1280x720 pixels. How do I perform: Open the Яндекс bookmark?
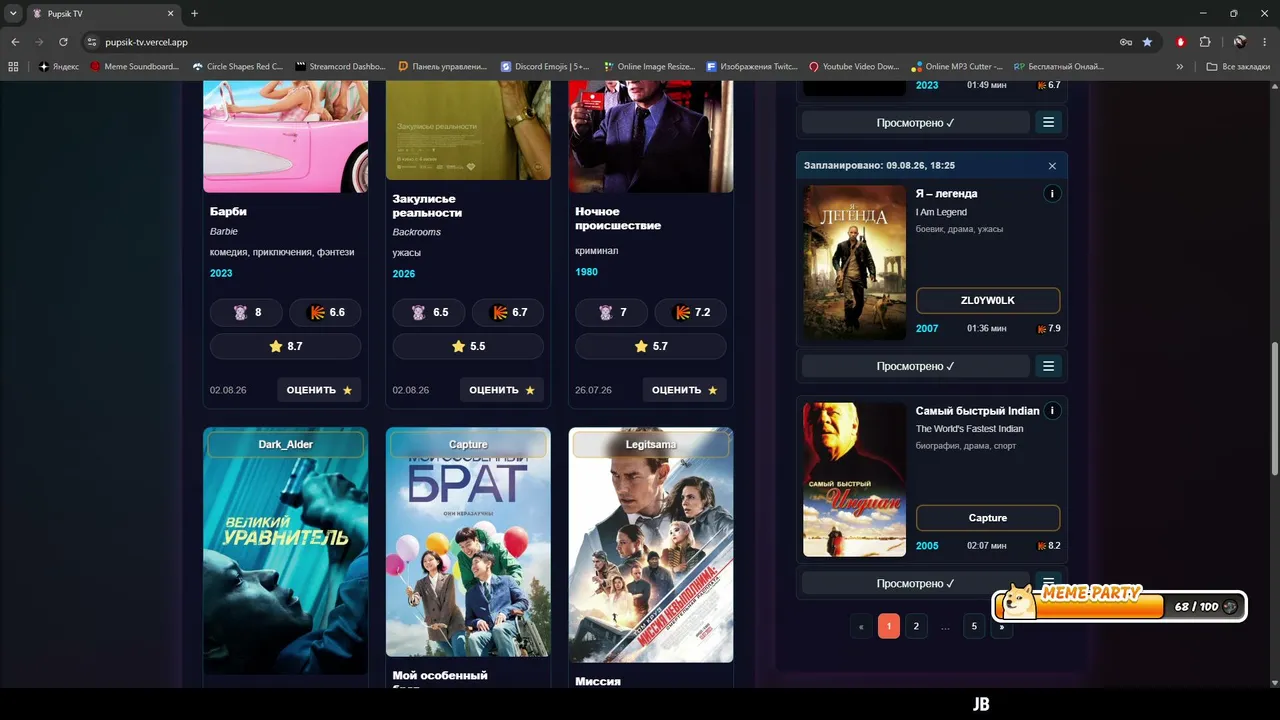(x=59, y=67)
